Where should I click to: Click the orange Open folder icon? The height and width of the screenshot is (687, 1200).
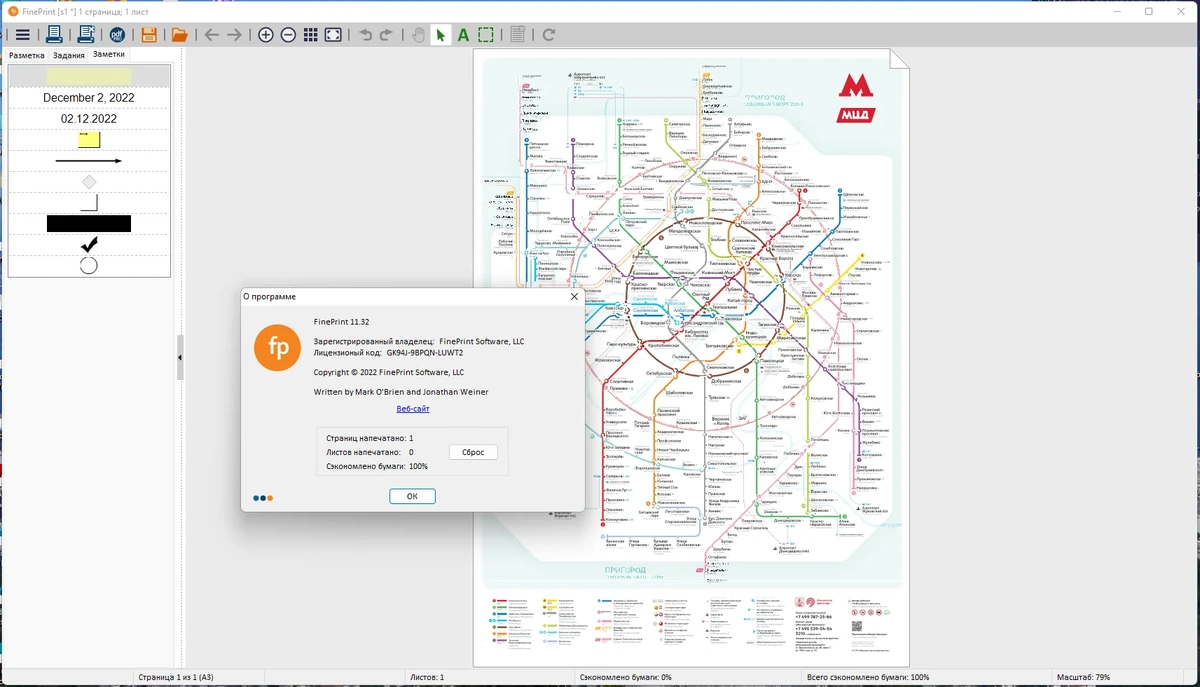pyautogui.click(x=179, y=35)
